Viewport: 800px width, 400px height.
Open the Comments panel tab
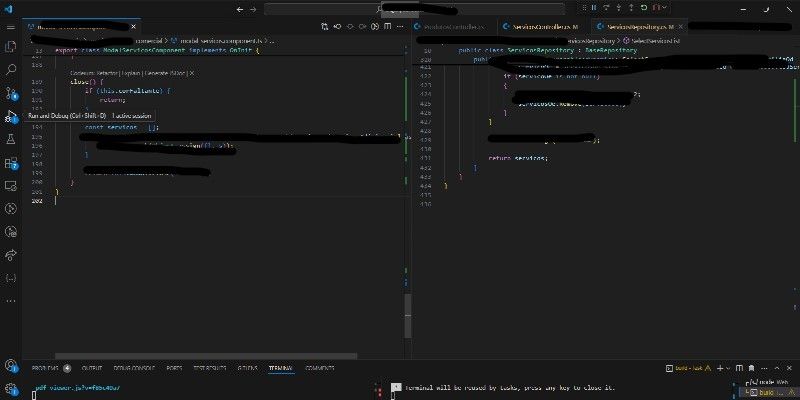pos(320,368)
